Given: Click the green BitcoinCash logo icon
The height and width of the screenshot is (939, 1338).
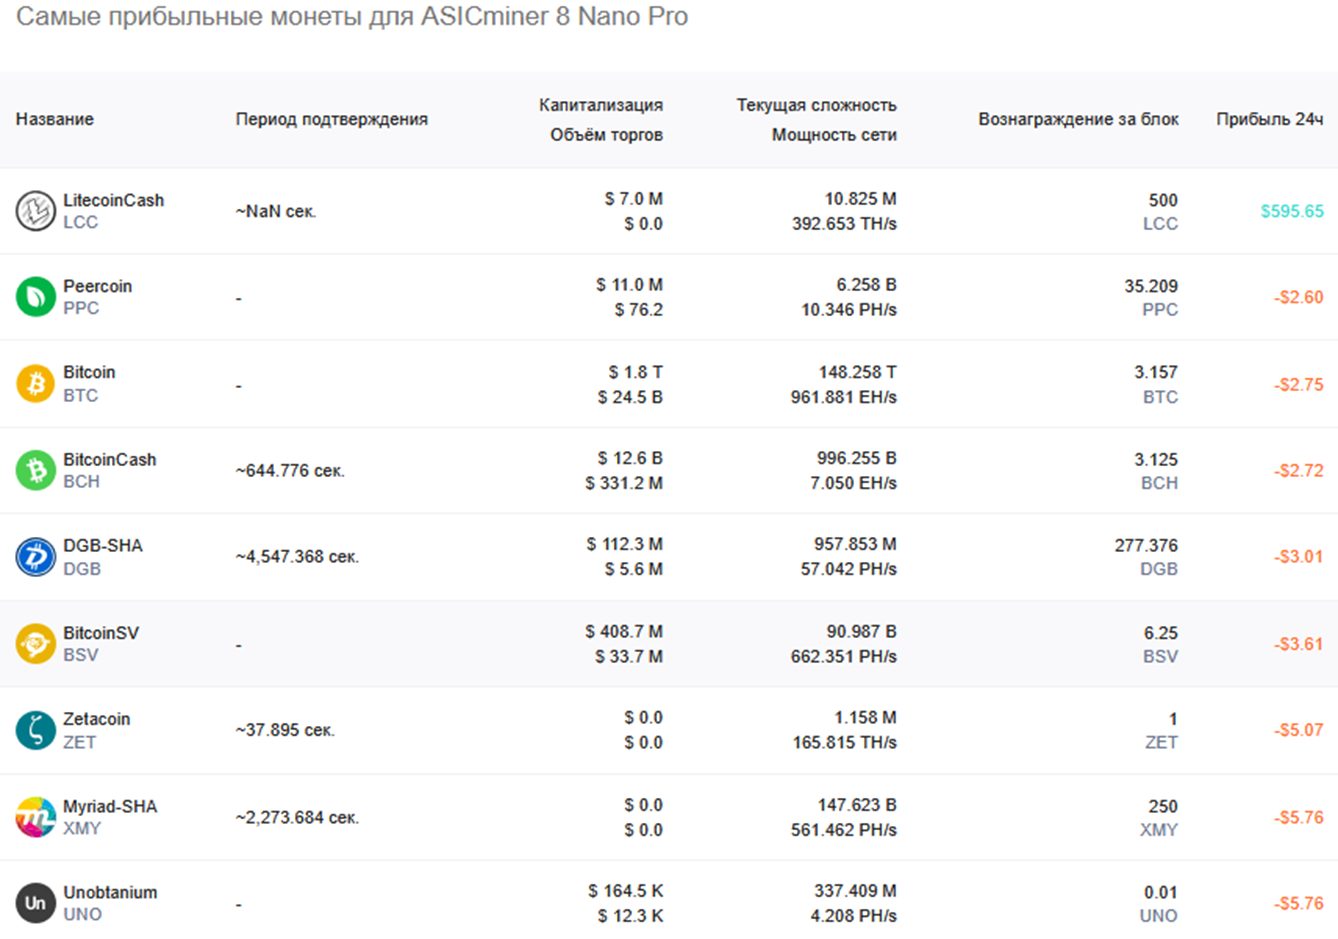Looking at the screenshot, I should [35, 470].
